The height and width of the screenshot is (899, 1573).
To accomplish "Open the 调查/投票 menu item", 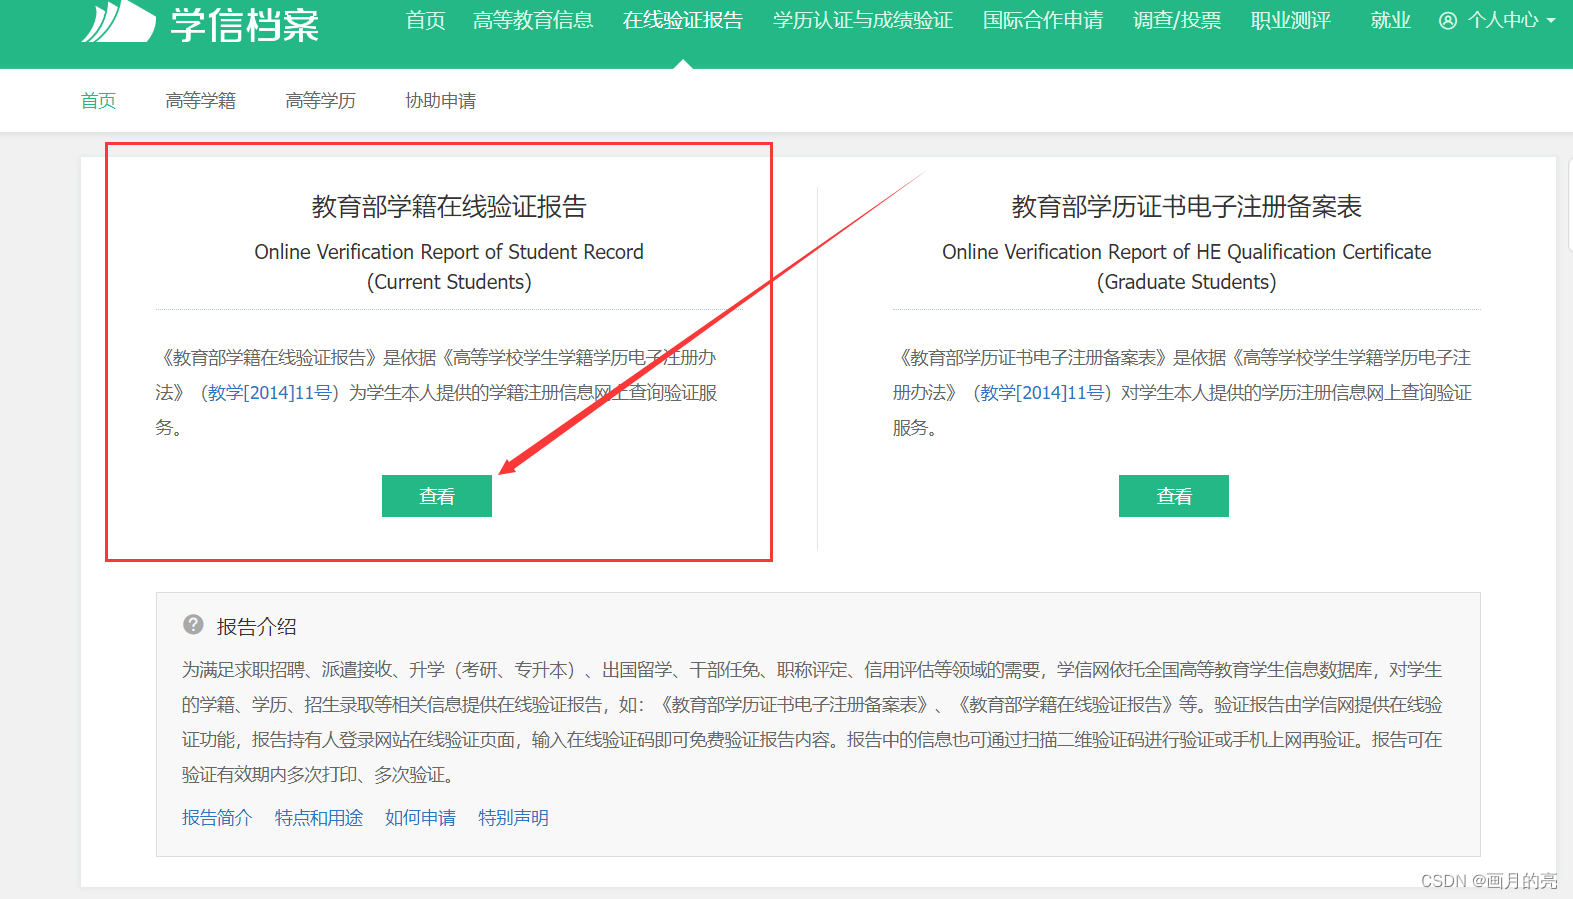I will click(x=1177, y=21).
